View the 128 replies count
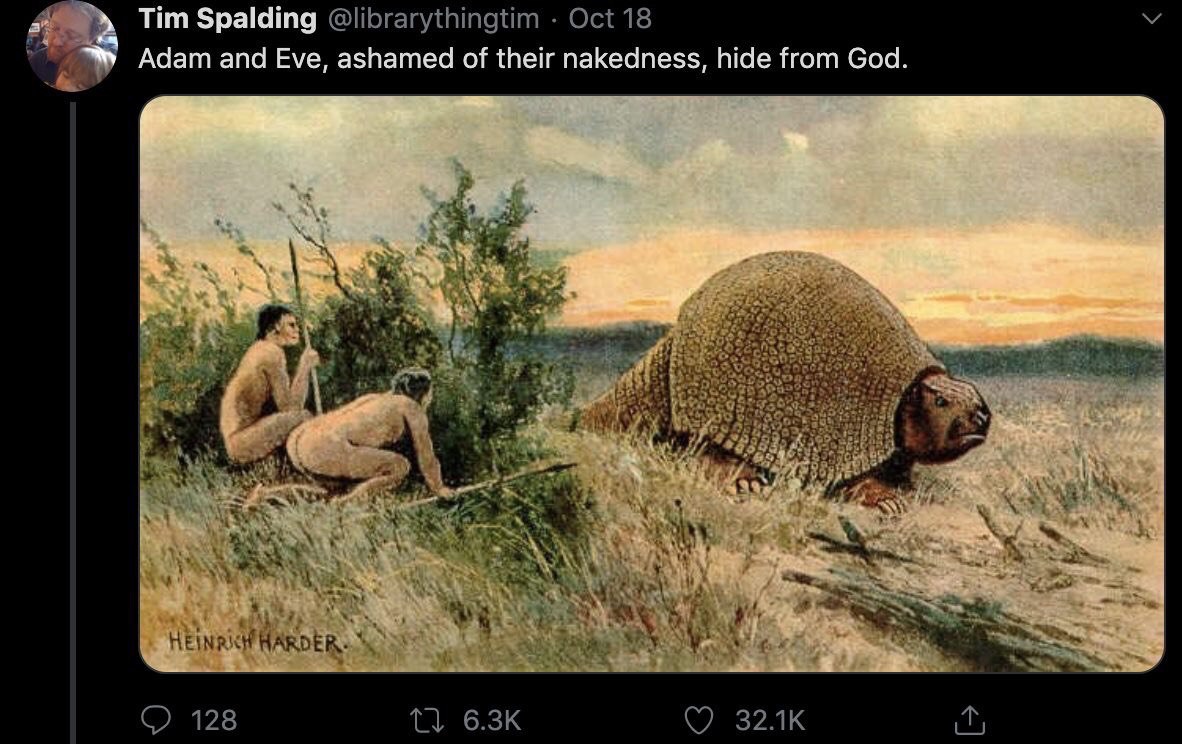Viewport: 1182px width, 744px height. click(x=214, y=720)
